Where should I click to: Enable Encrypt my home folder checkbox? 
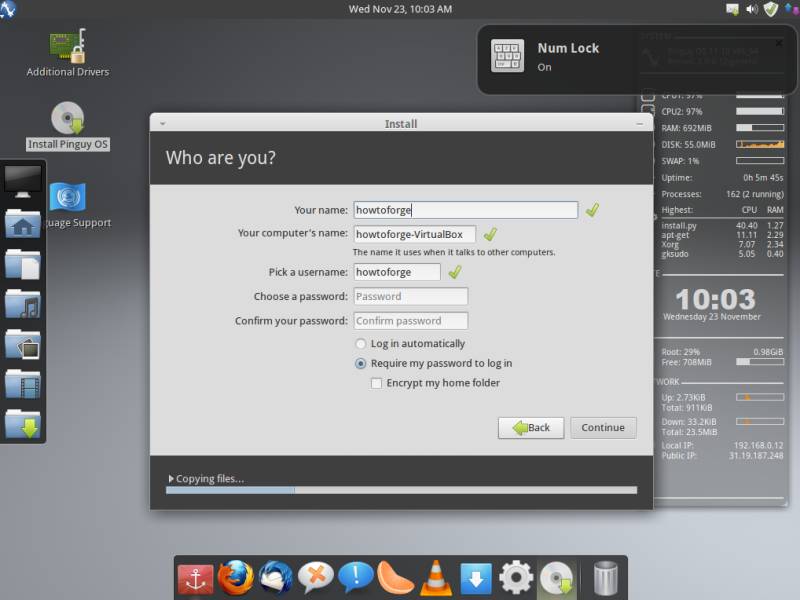[x=376, y=383]
